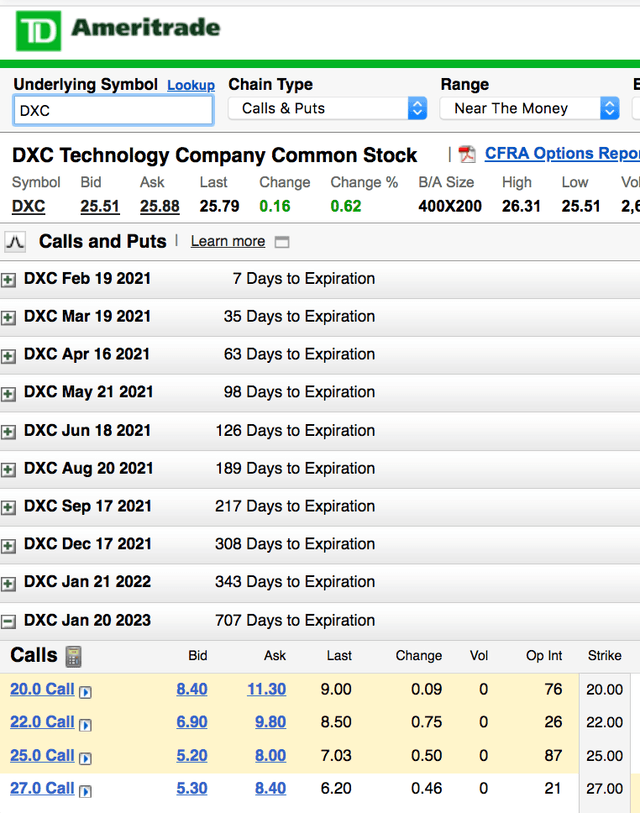Image resolution: width=640 pixels, height=813 pixels.
Task: Click the arrow icon next to 22.0 Call
Action: (x=85, y=725)
